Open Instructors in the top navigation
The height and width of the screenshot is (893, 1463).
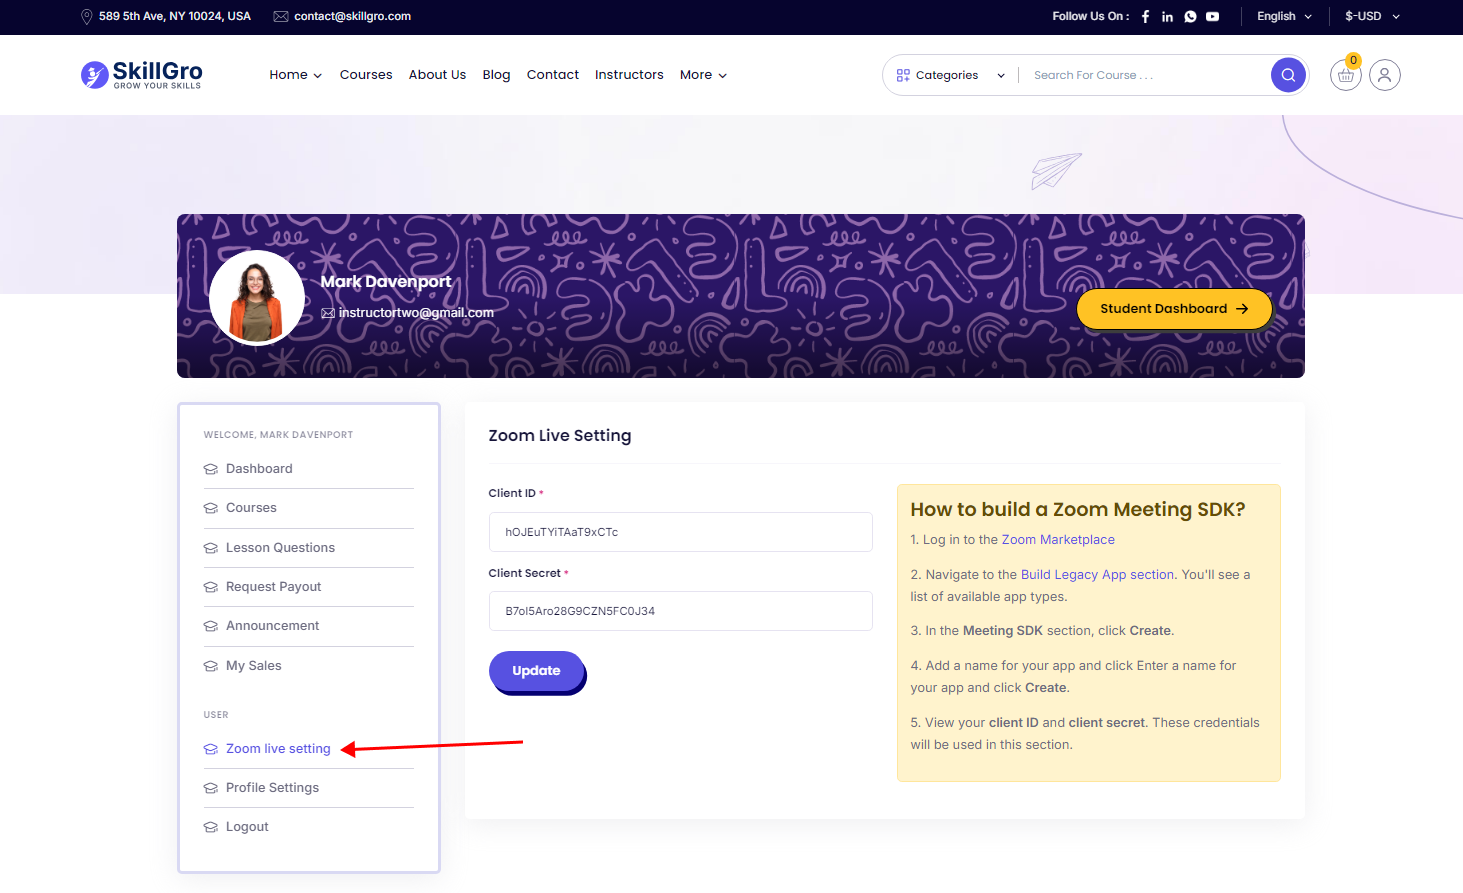click(x=629, y=75)
